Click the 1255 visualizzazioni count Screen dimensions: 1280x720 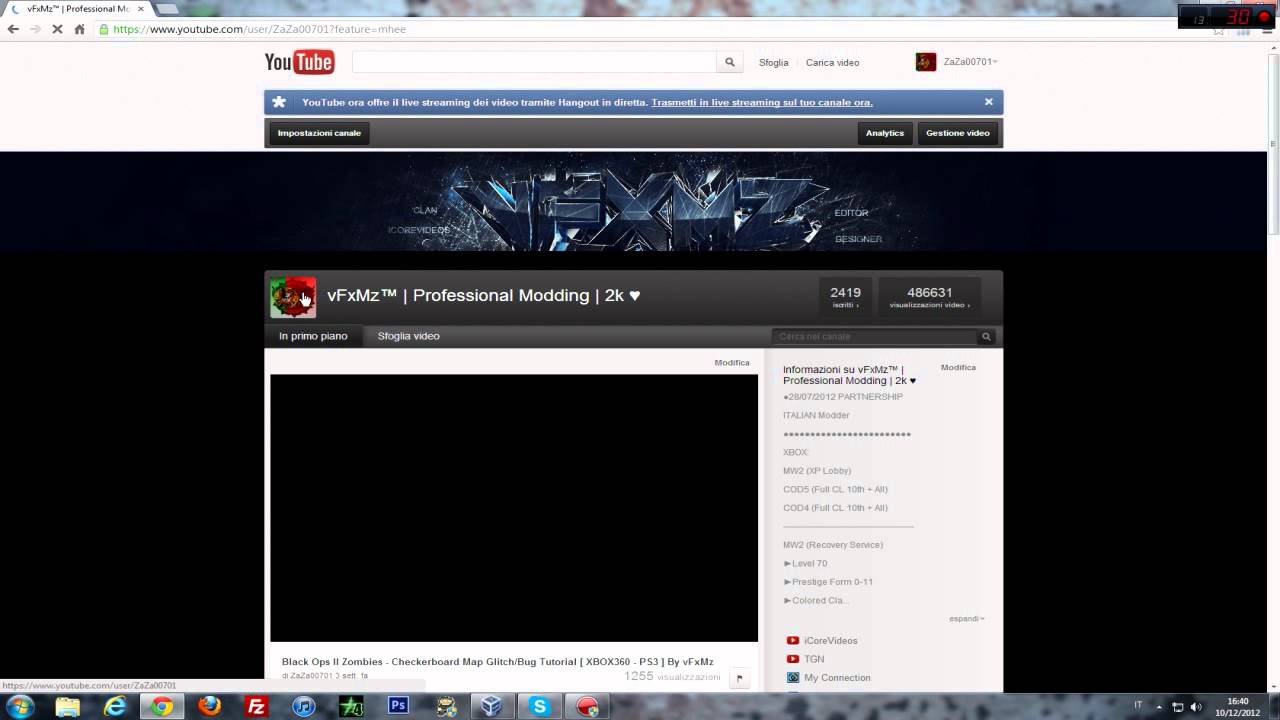pyautogui.click(x=672, y=676)
